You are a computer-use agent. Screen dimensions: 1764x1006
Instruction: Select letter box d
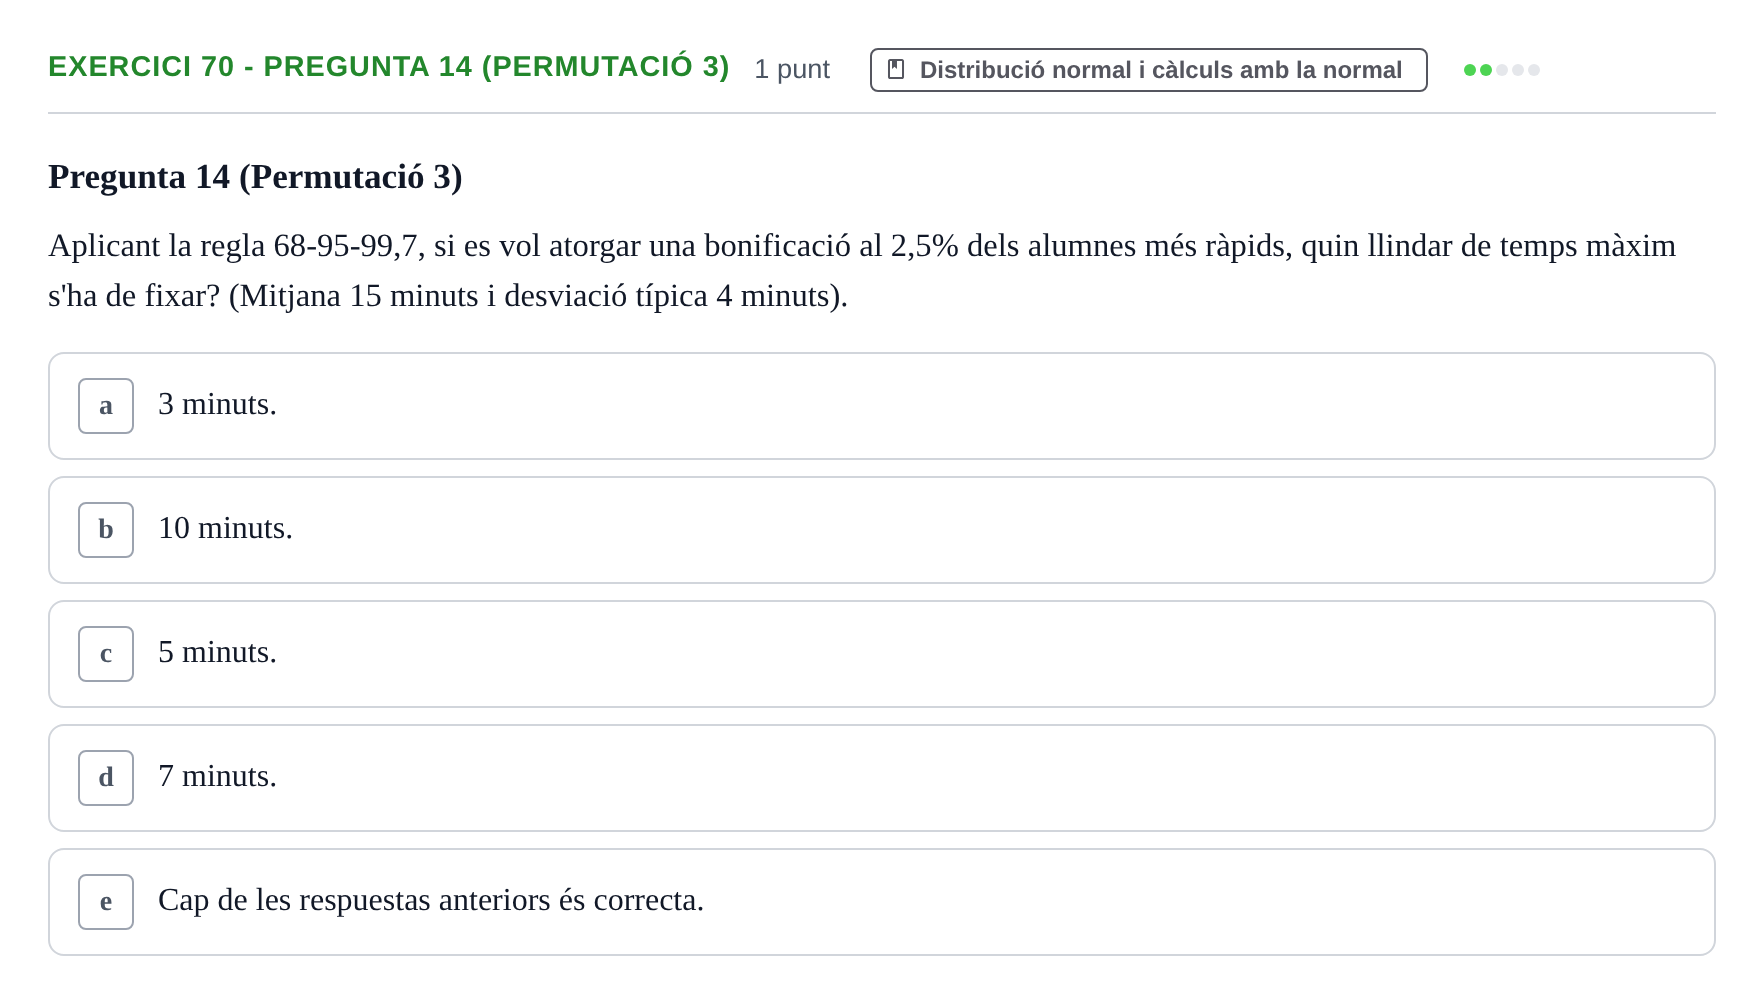pos(106,778)
